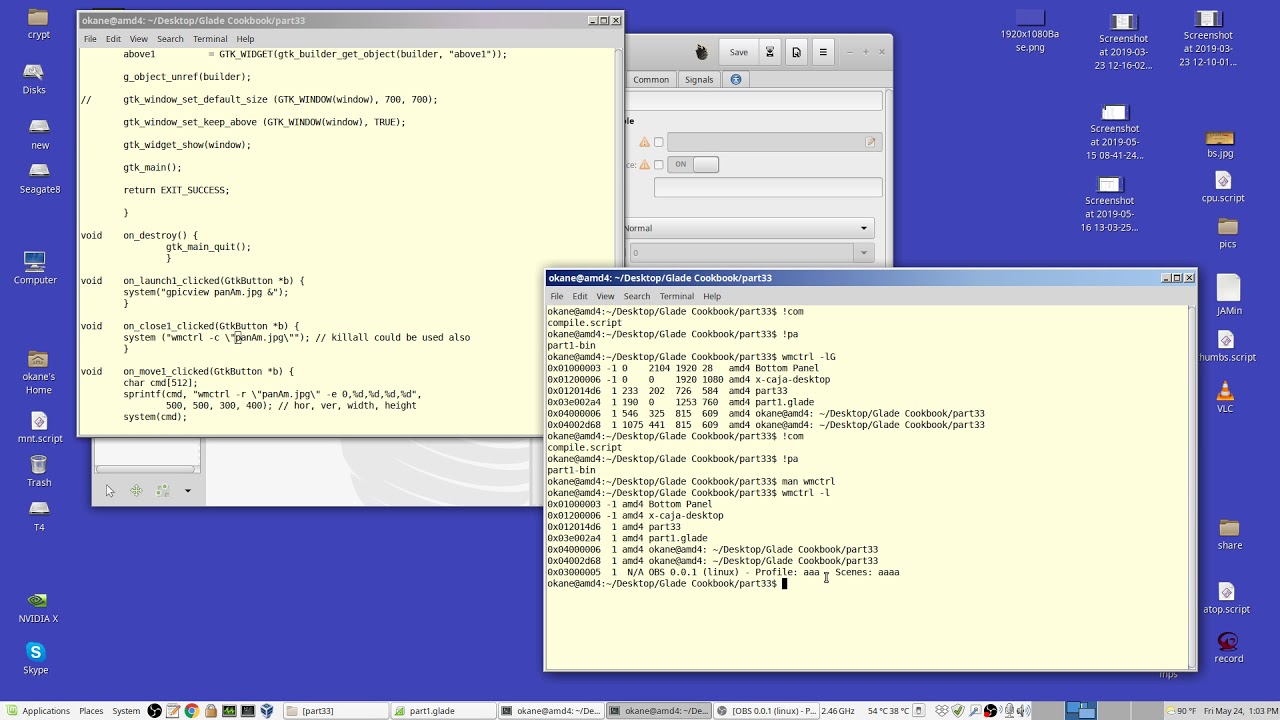The width and height of the screenshot is (1280, 720).
Task: Click the Glade preview snapshot document icon
Action: pyautogui.click(x=796, y=52)
